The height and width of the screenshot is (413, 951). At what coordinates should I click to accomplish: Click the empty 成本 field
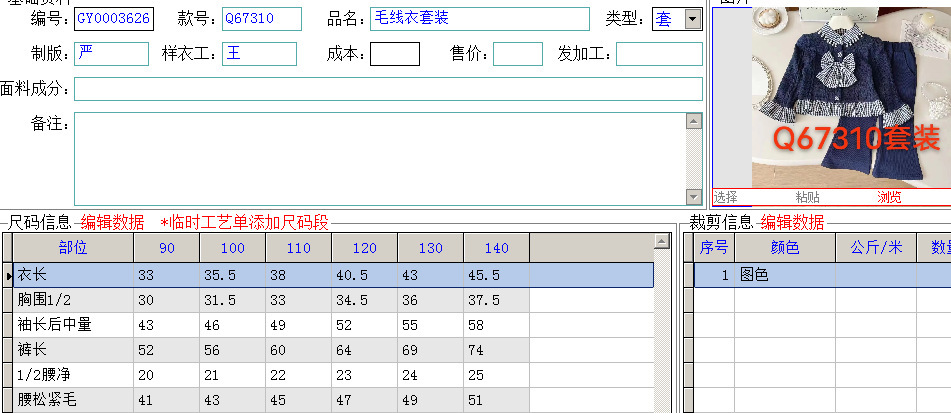pos(395,54)
